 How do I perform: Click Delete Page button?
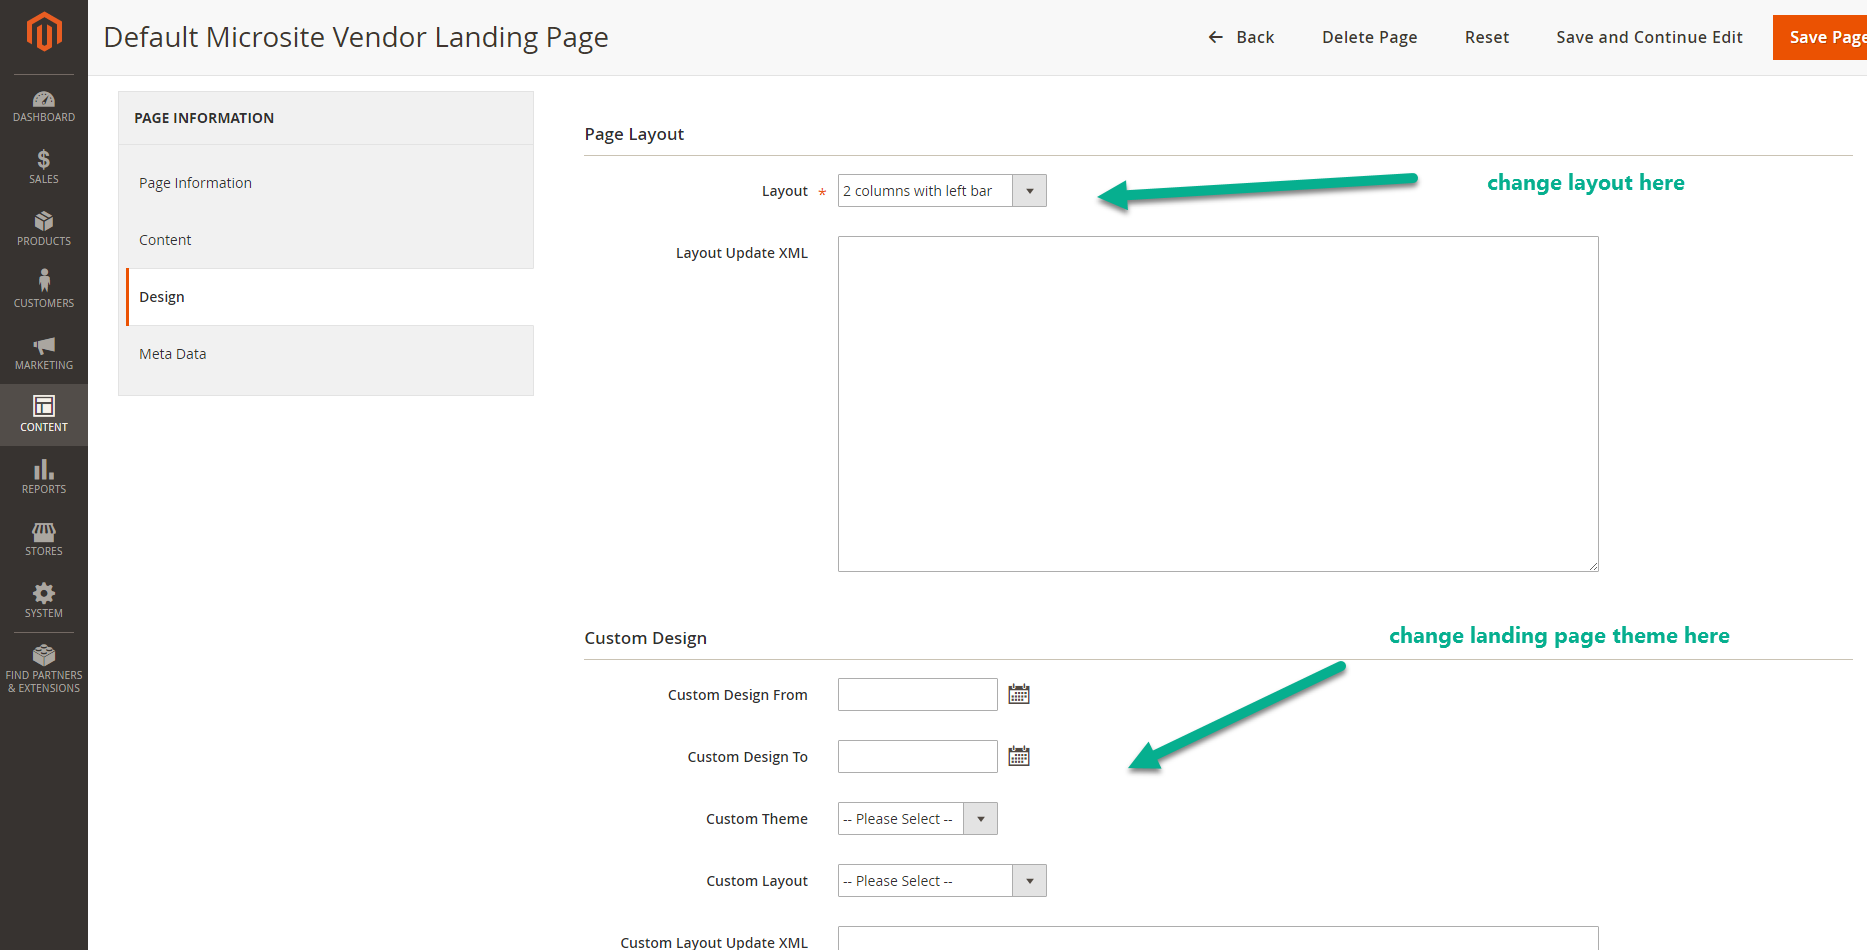[x=1369, y=37]
